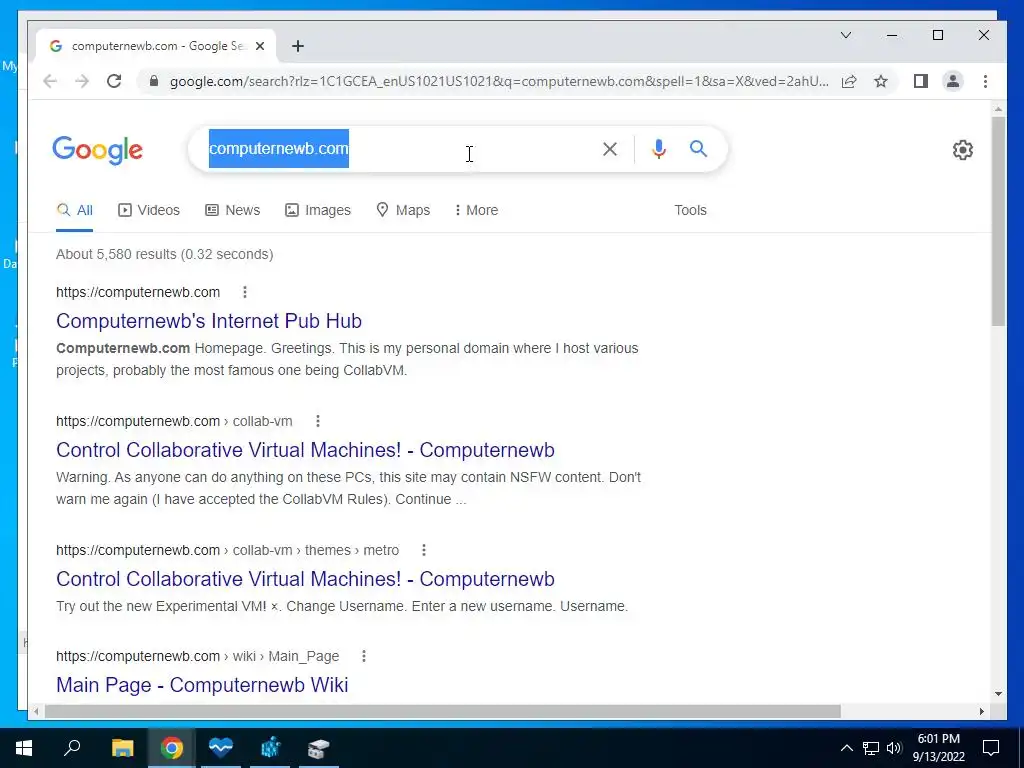The width and height of the screenshot is (1024, 768).
Task: Open the blue heartbeat app in the taskbar
Action: pyautogui.click(x=221, y=748)
